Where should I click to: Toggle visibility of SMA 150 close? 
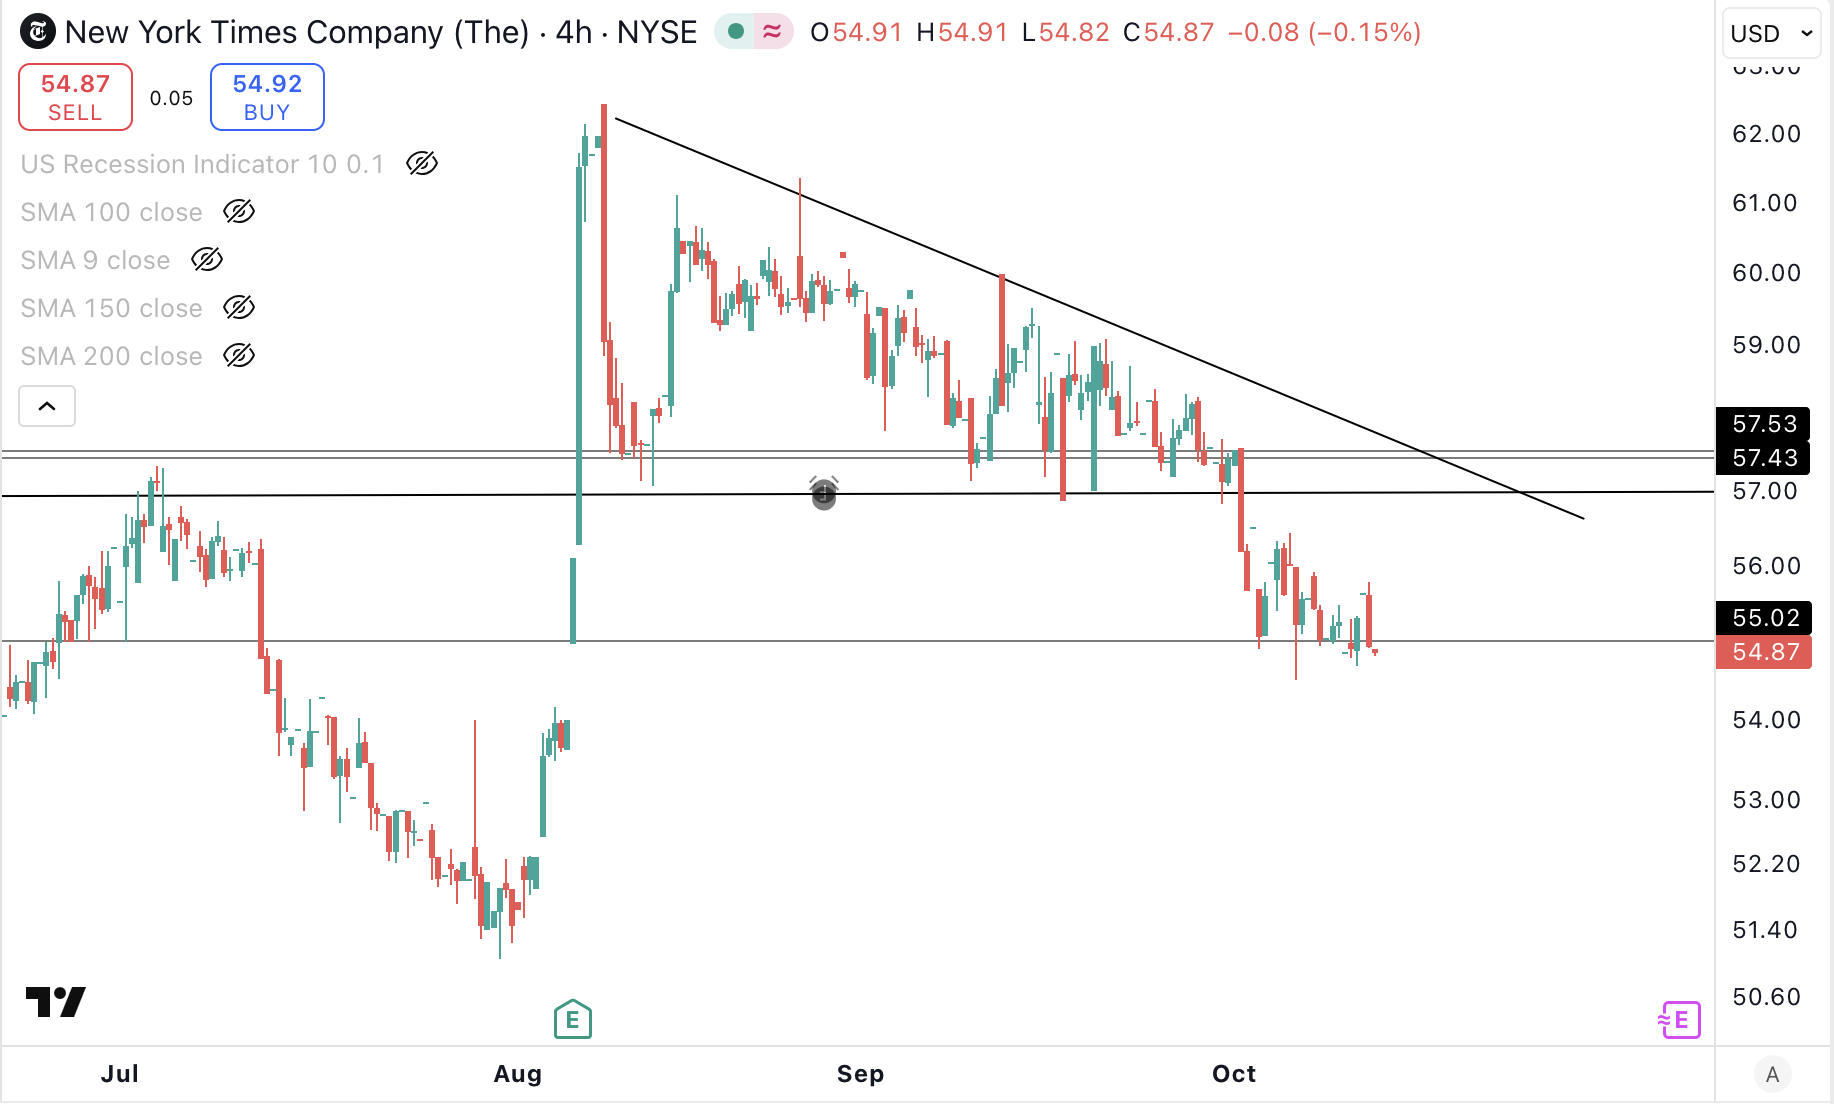coord(239,308)
